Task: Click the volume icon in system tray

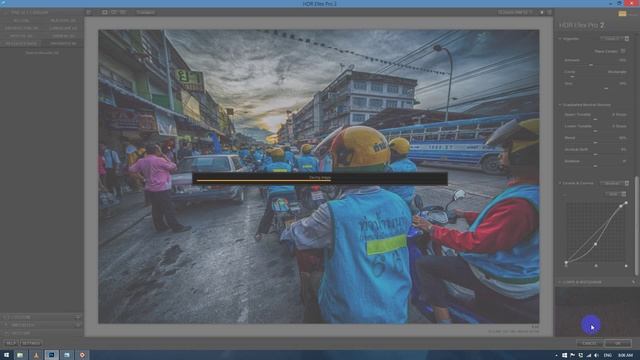Action: pyautogui.click(x=596, y=356)
